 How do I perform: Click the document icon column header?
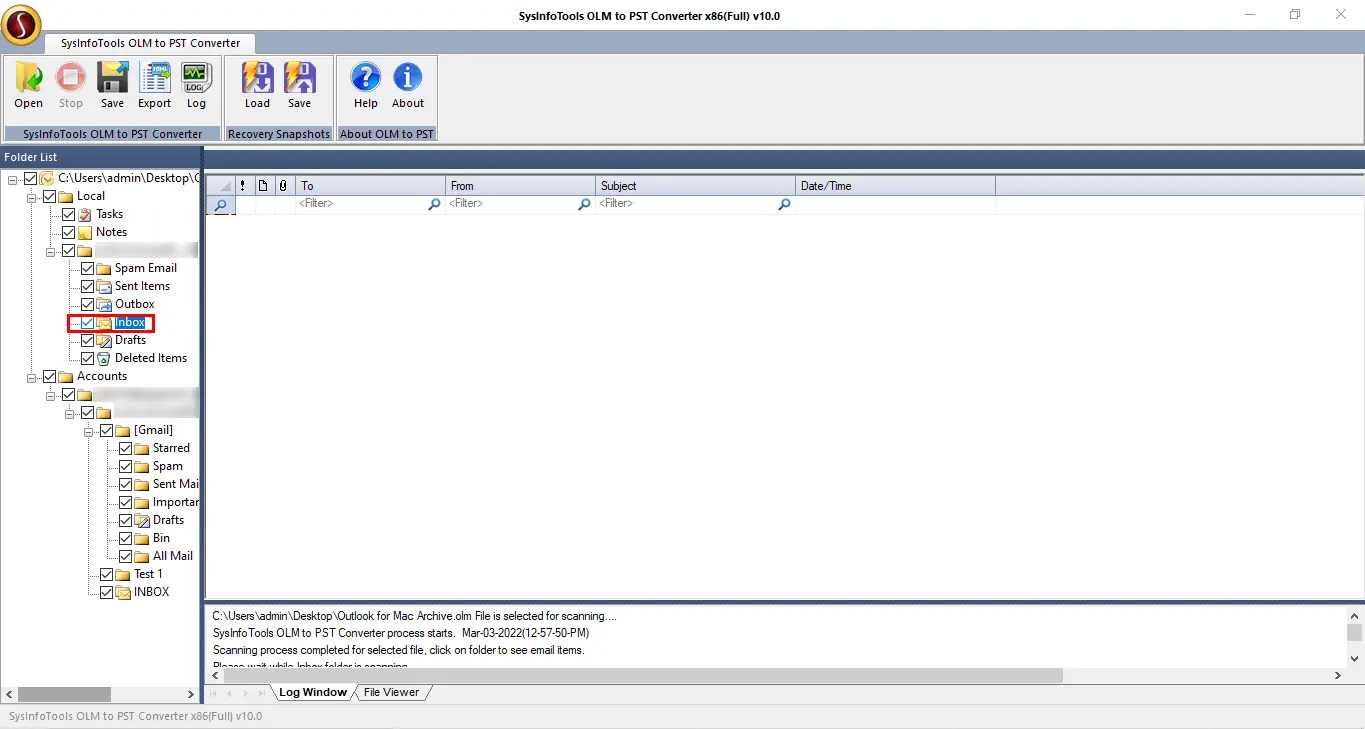point(263,186)
